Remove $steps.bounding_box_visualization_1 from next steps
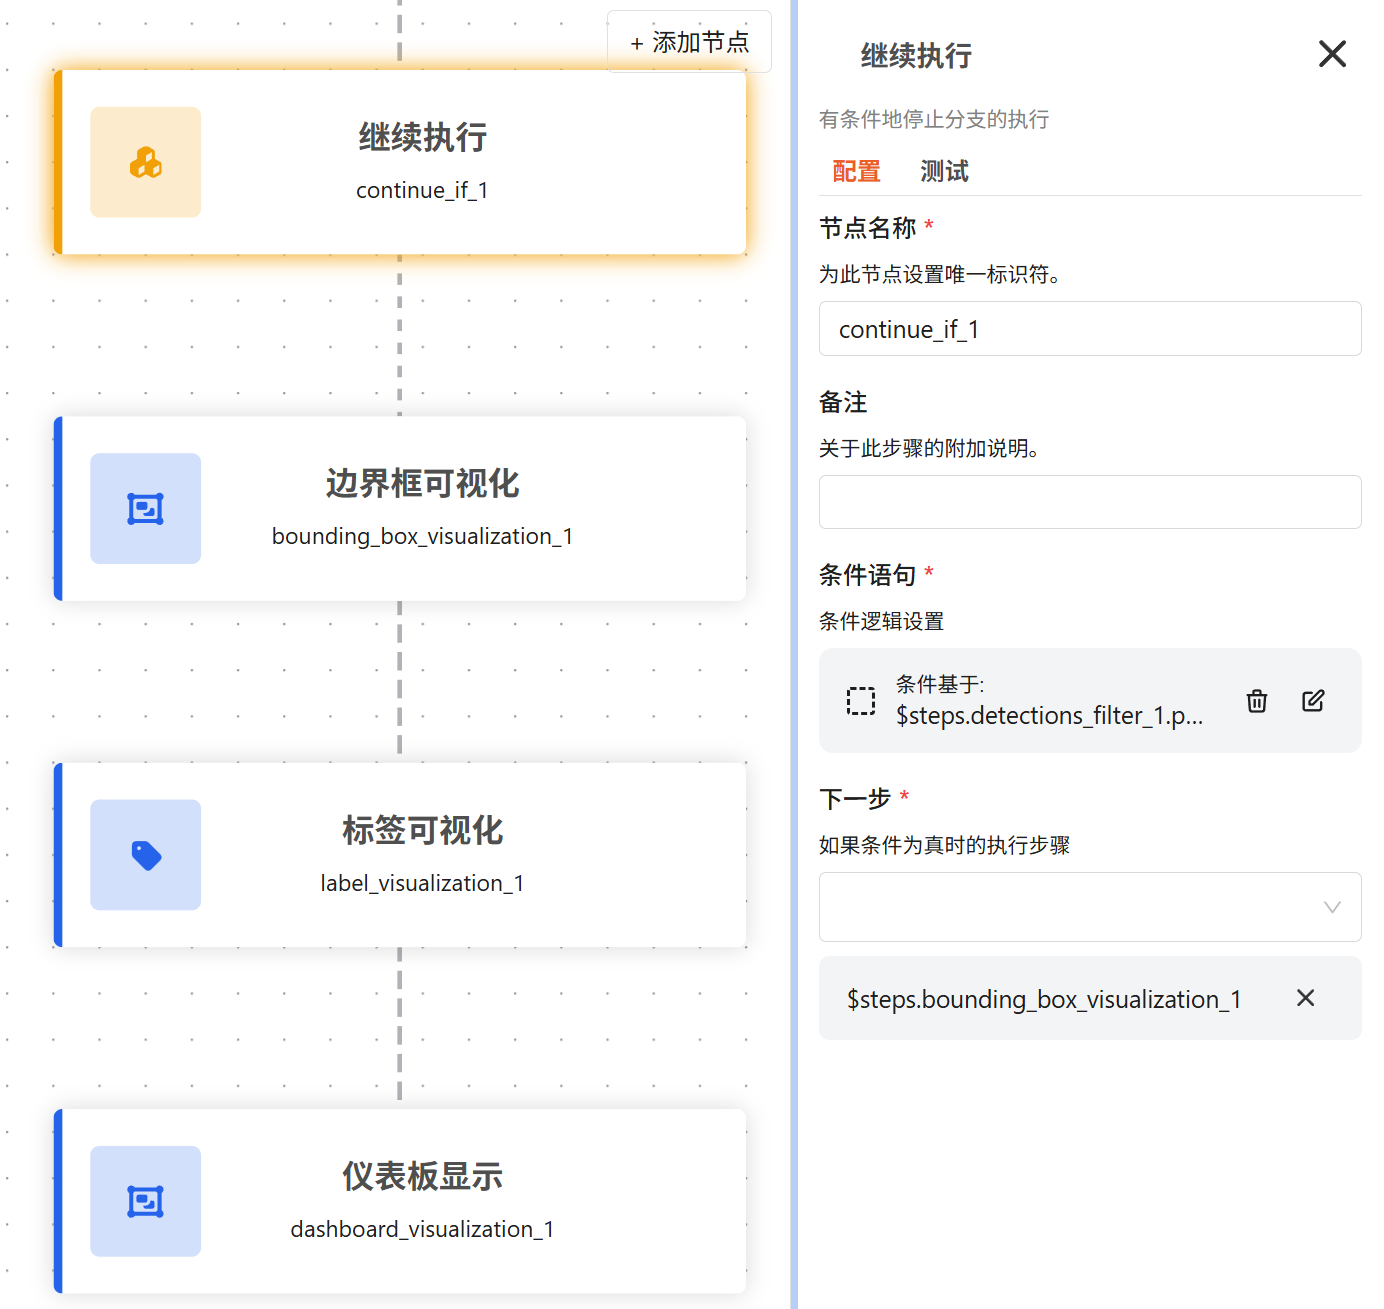 click(1305, 998)
